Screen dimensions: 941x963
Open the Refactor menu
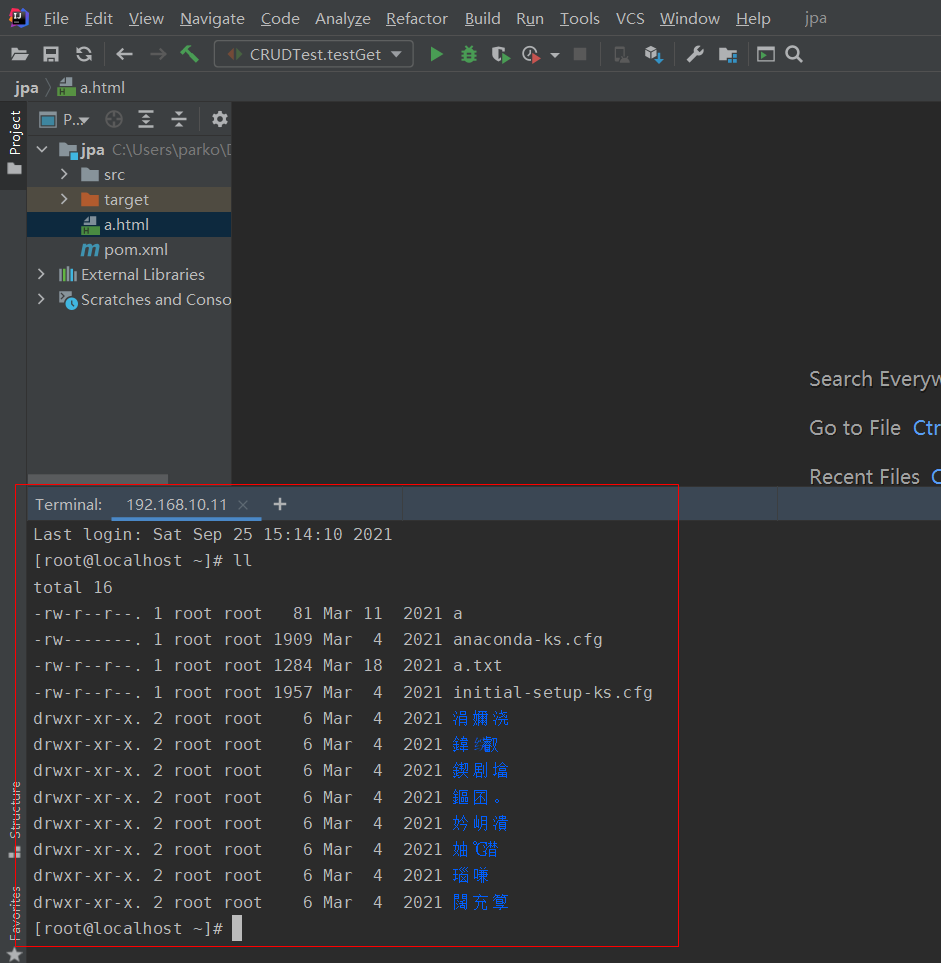[416, 19]
